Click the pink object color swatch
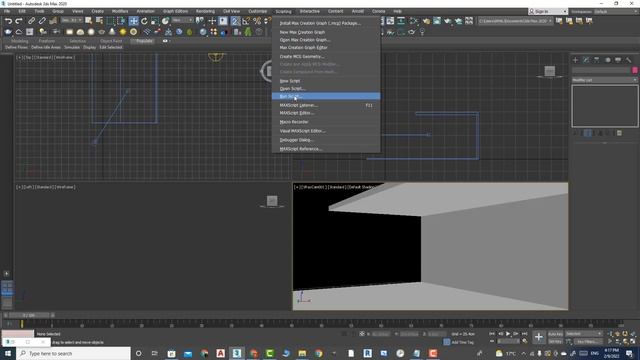This screenshot has width=640, height=360. [635, 71]
